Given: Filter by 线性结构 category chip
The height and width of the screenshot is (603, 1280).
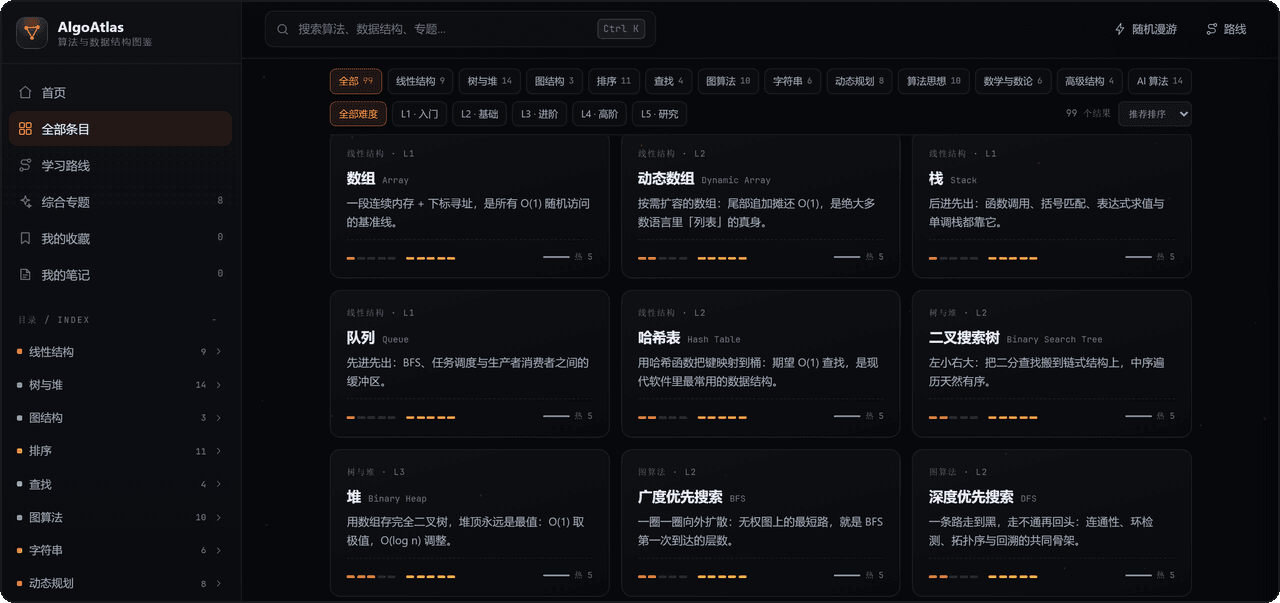Looking at the screenshot, I should (x=420, y=81).
